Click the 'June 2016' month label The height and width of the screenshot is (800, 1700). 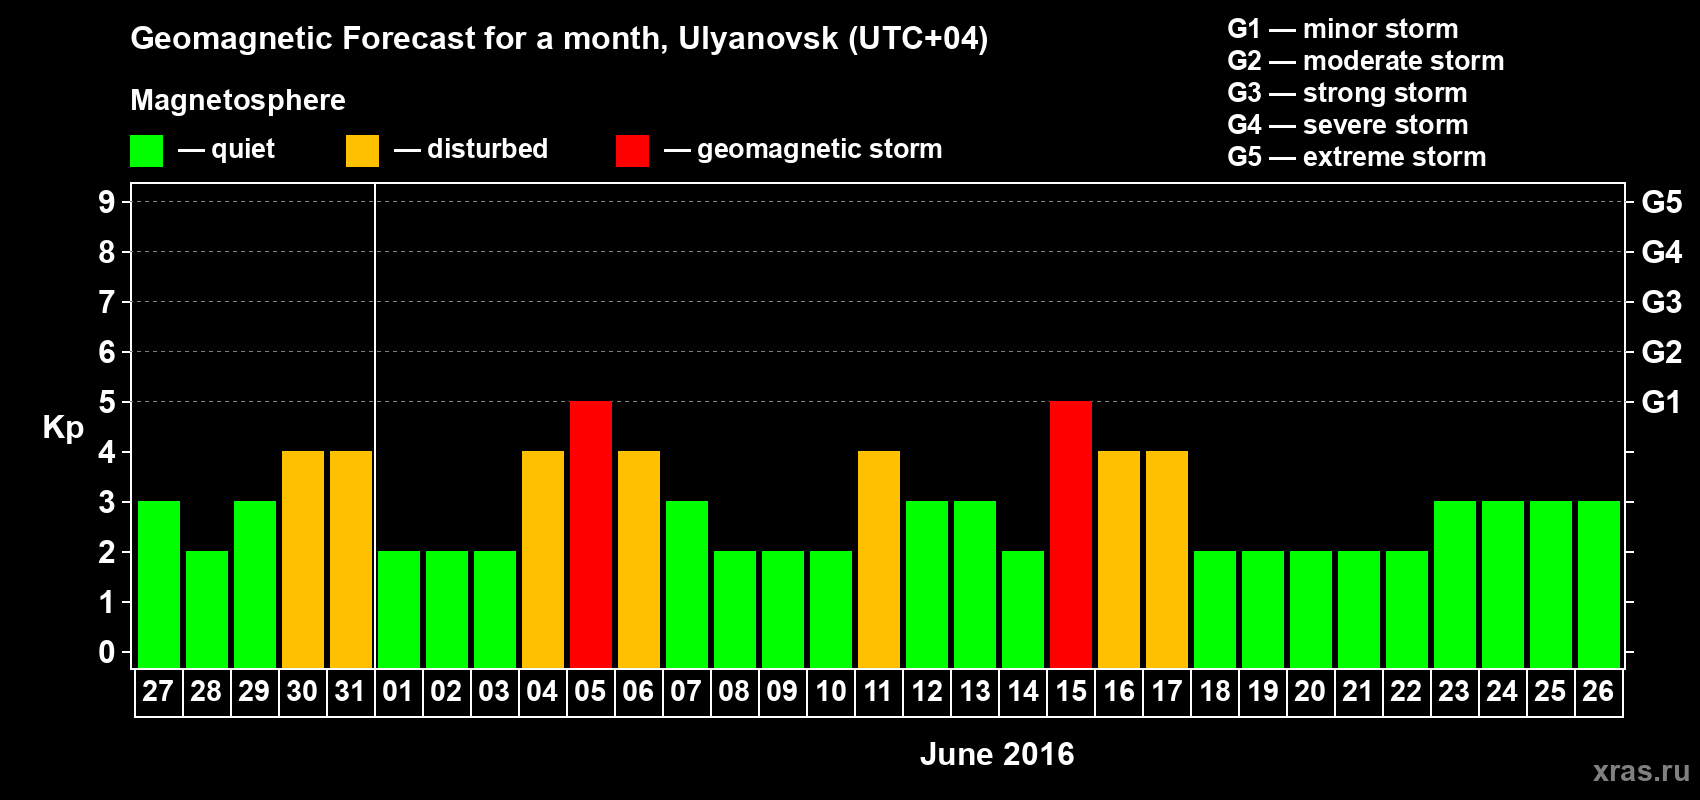coord(997,754)
